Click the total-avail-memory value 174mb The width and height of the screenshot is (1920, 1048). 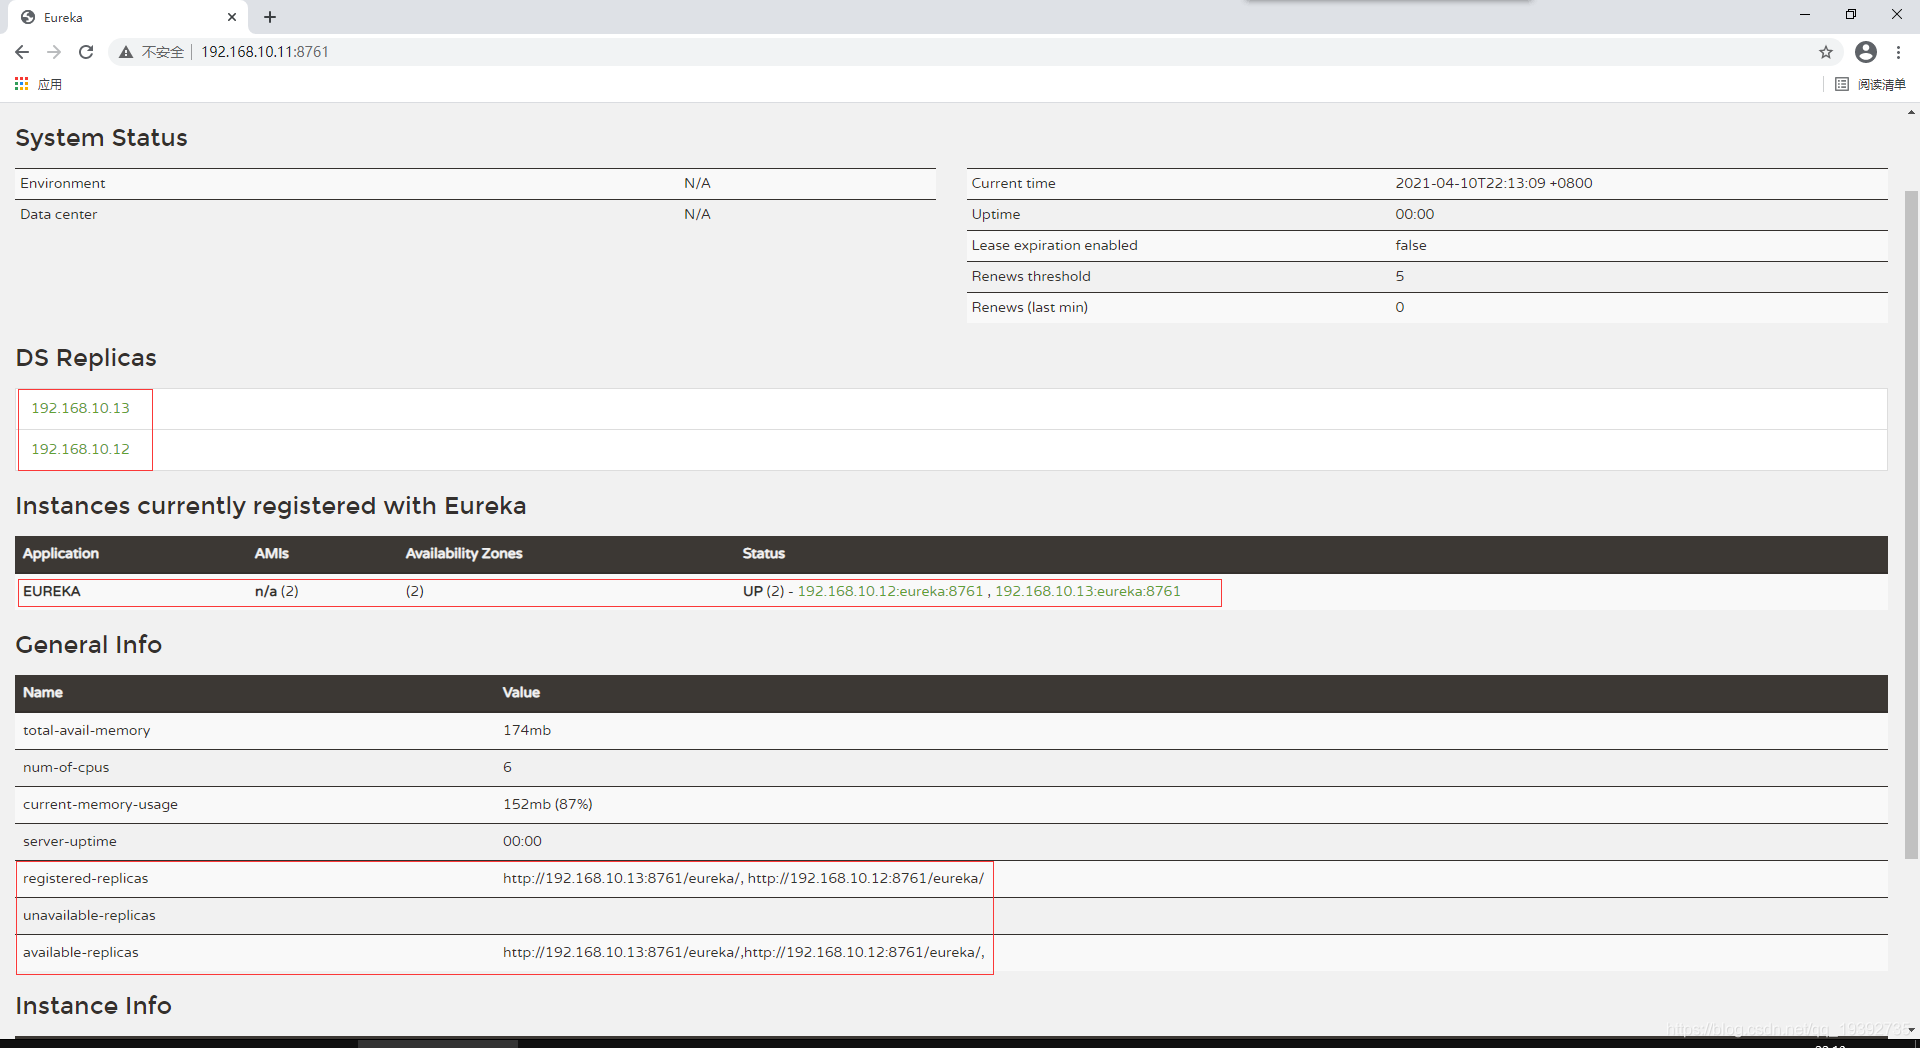[527, 730]
